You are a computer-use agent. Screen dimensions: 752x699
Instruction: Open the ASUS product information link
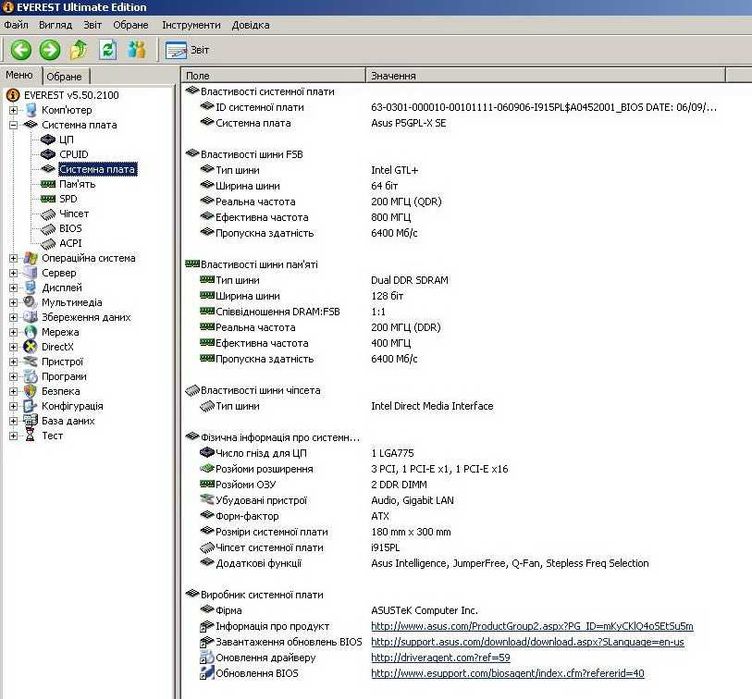(532, 626)
